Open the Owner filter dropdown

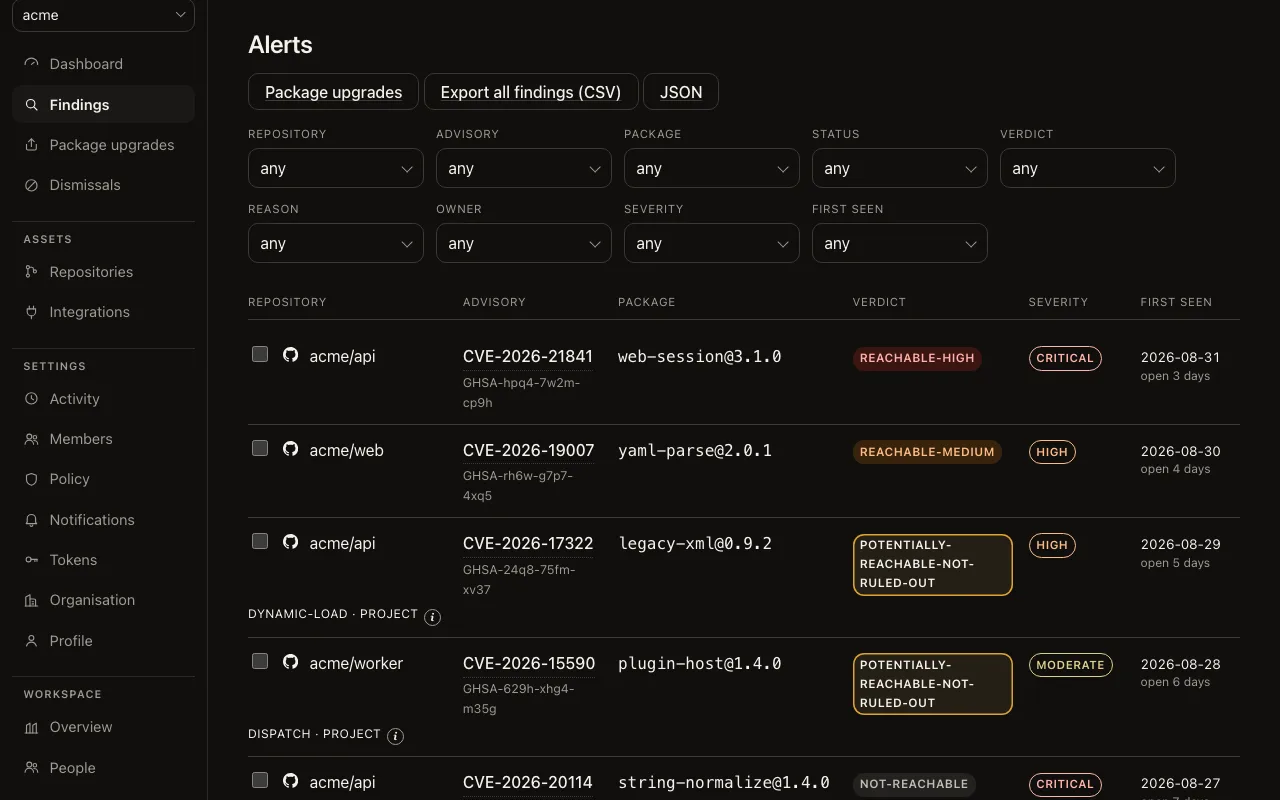[524, 244]
